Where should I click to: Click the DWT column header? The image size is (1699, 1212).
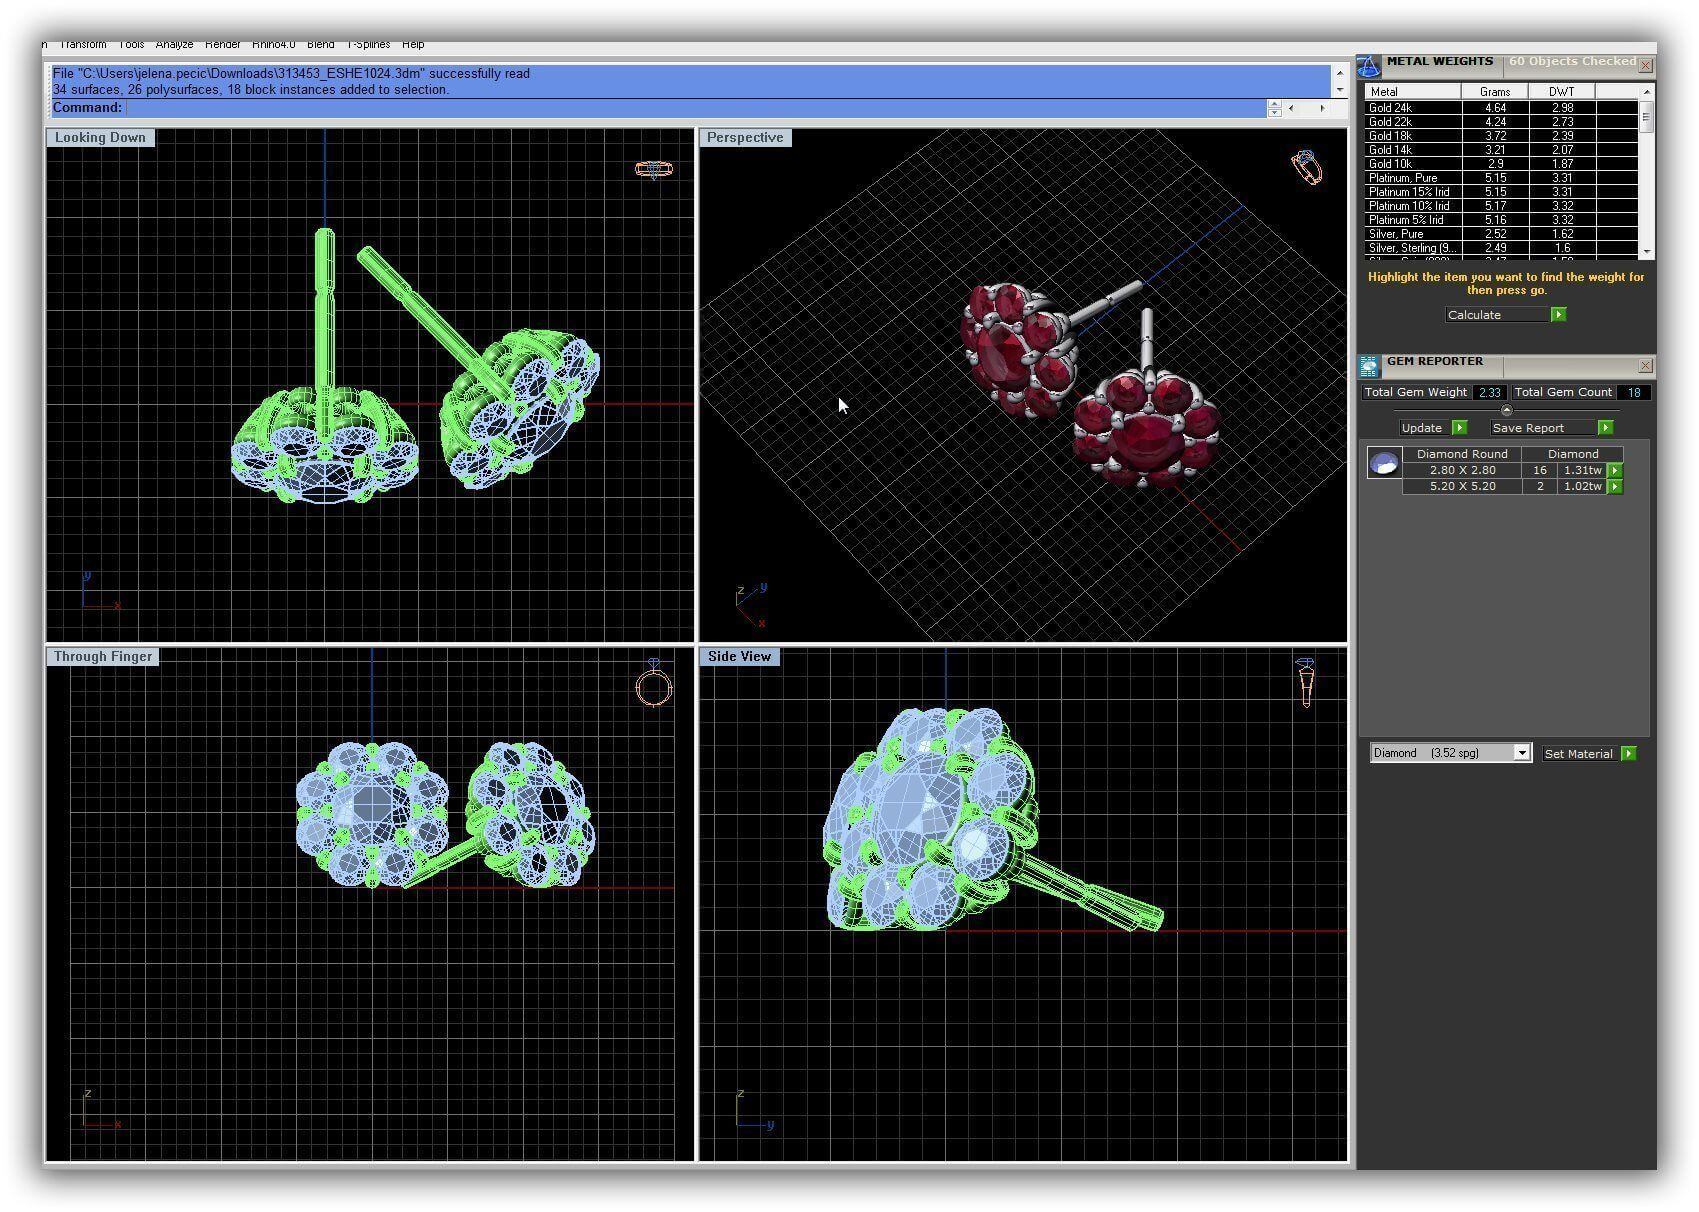click(x=1562, y=91)
